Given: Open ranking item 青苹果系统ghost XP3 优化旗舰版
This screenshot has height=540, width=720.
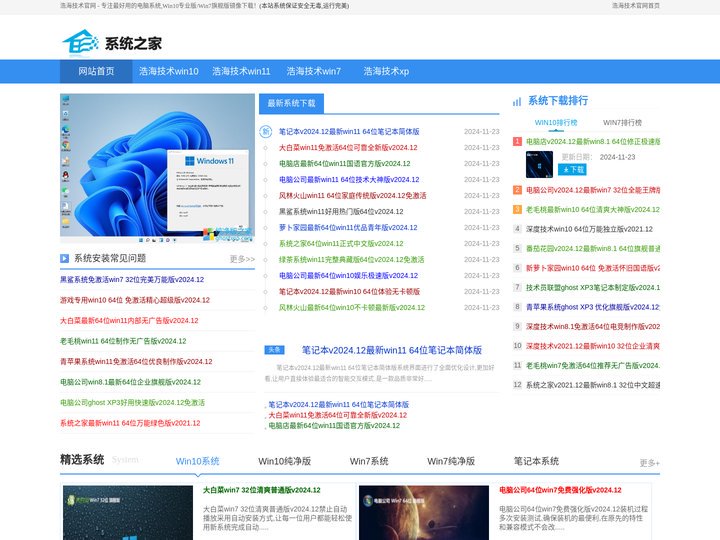Looking at the screenshot, I should 593,307.
